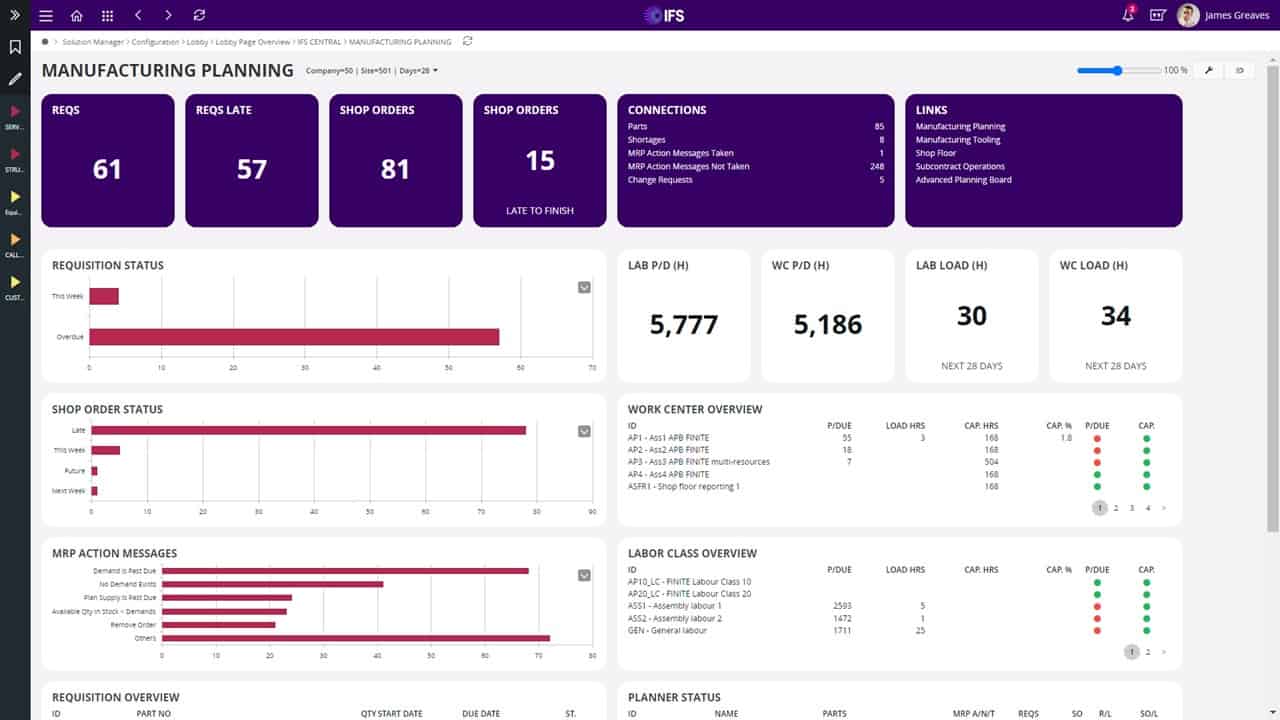Viewport: 1280px width, 720px height.
Task: Open the Shop Order Status chart dropdown
Action: (584, 431)
